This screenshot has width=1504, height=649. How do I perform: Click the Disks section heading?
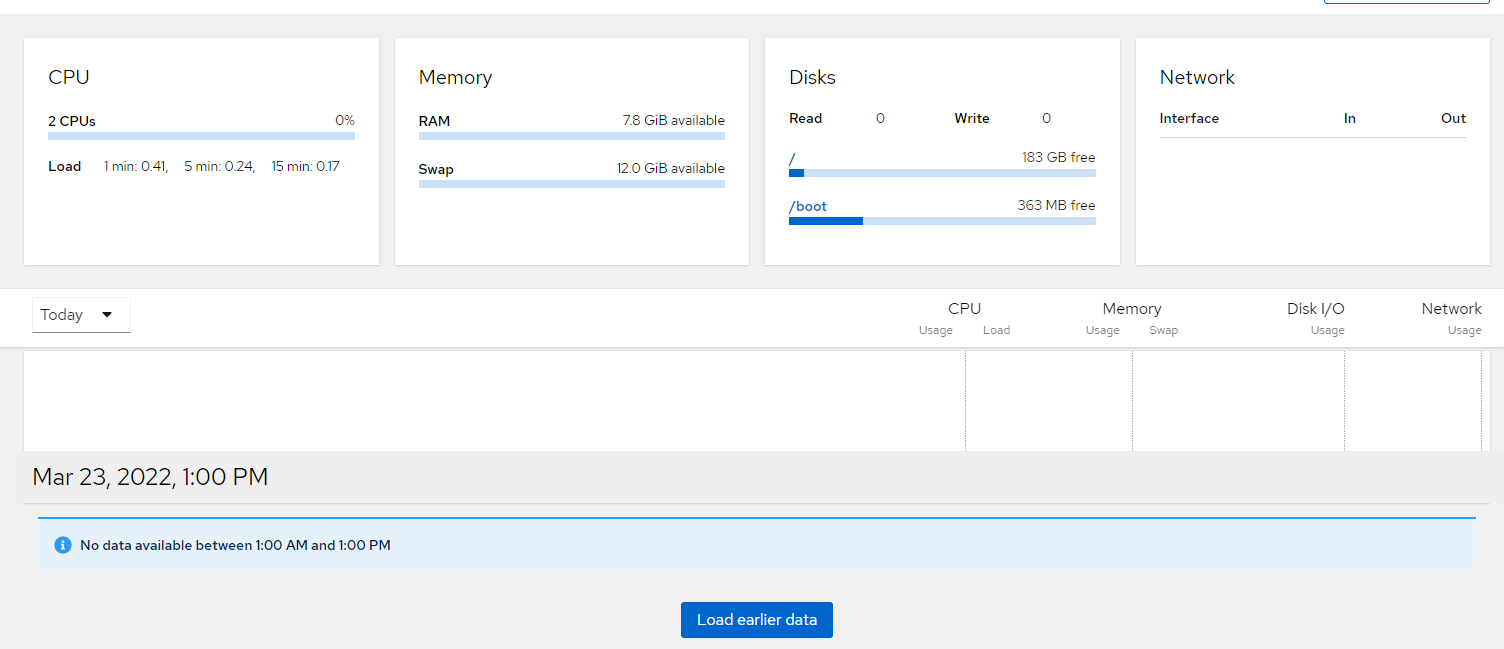click(812, 77)
